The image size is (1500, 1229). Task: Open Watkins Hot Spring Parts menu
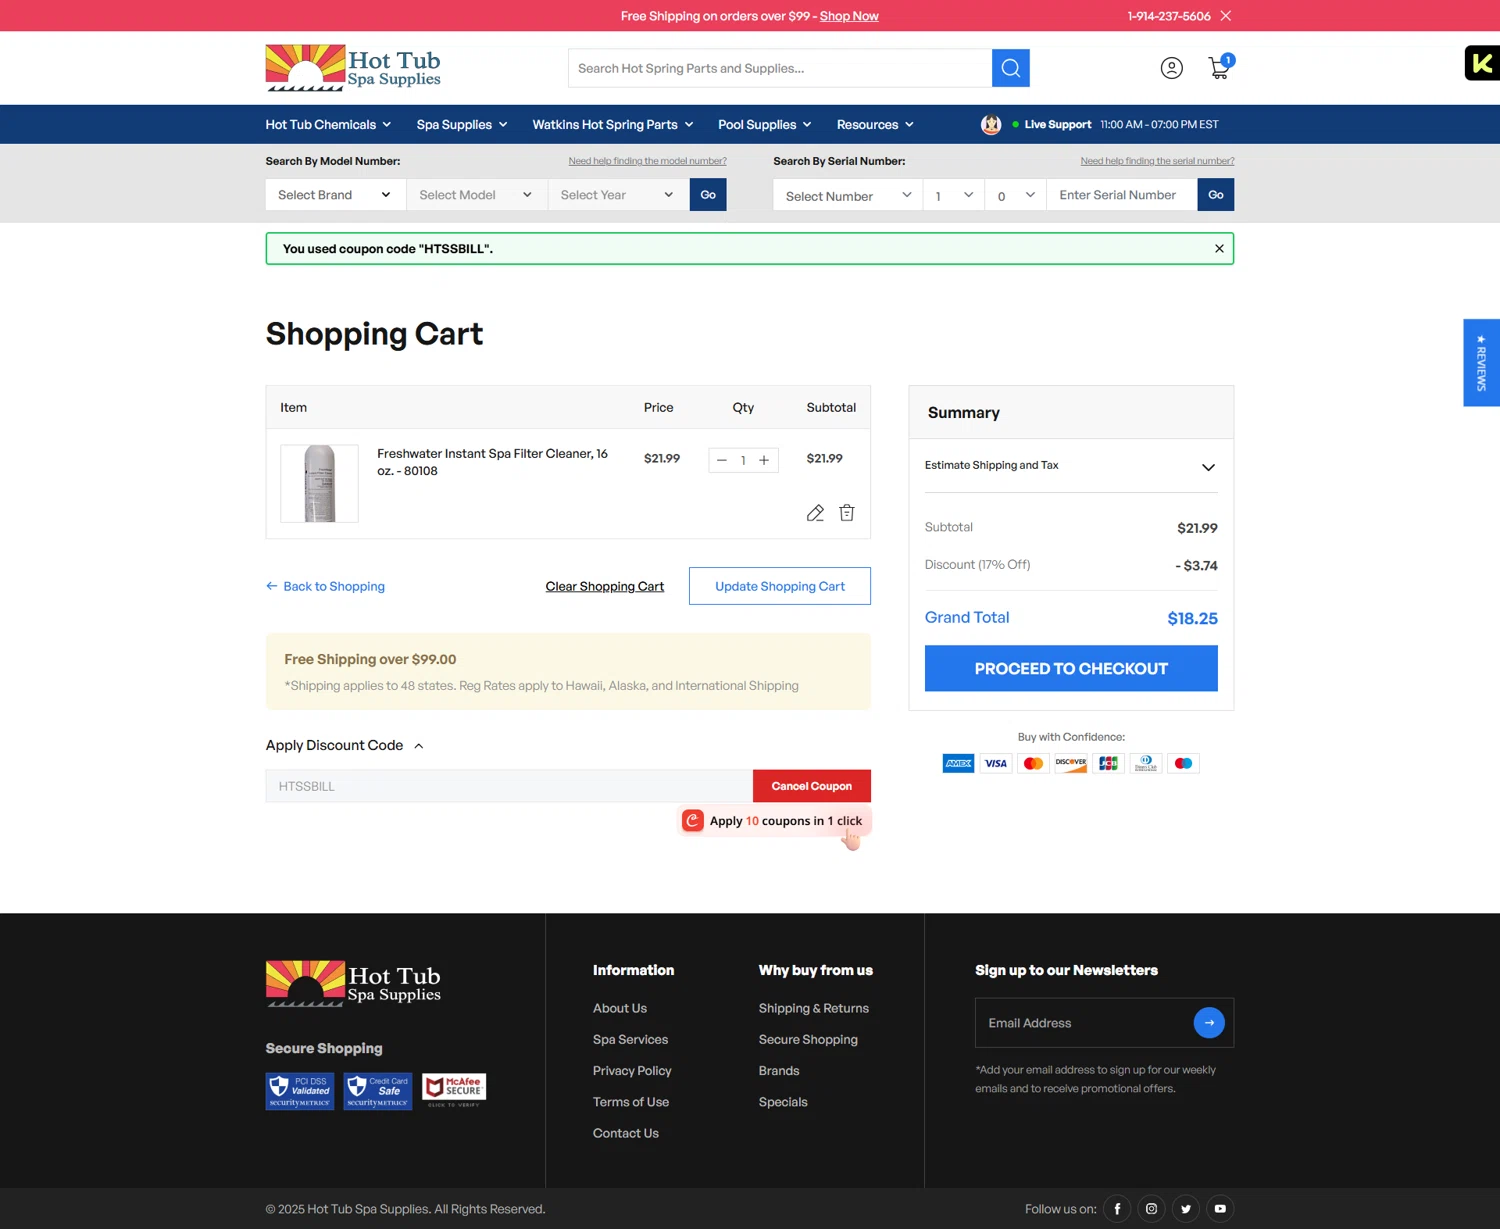(x=613, y=125)
